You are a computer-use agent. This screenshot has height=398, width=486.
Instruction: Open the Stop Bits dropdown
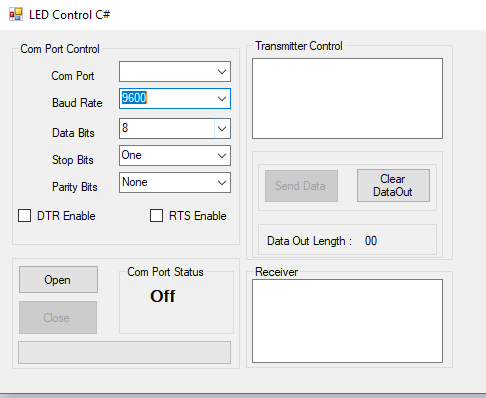(x=222, y=156)
